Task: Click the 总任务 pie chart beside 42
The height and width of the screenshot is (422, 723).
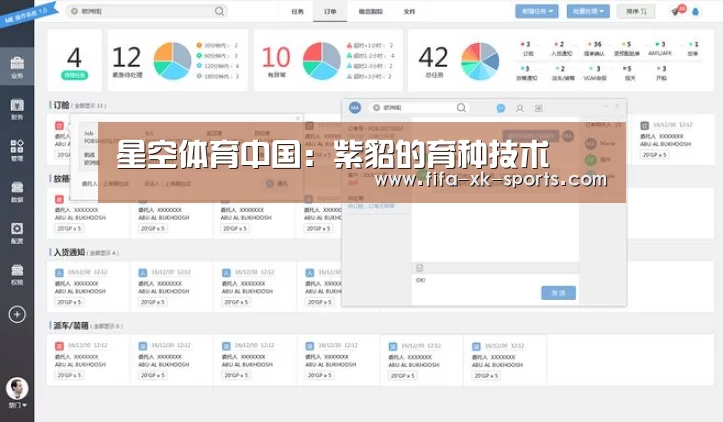Action: (480, 61)
